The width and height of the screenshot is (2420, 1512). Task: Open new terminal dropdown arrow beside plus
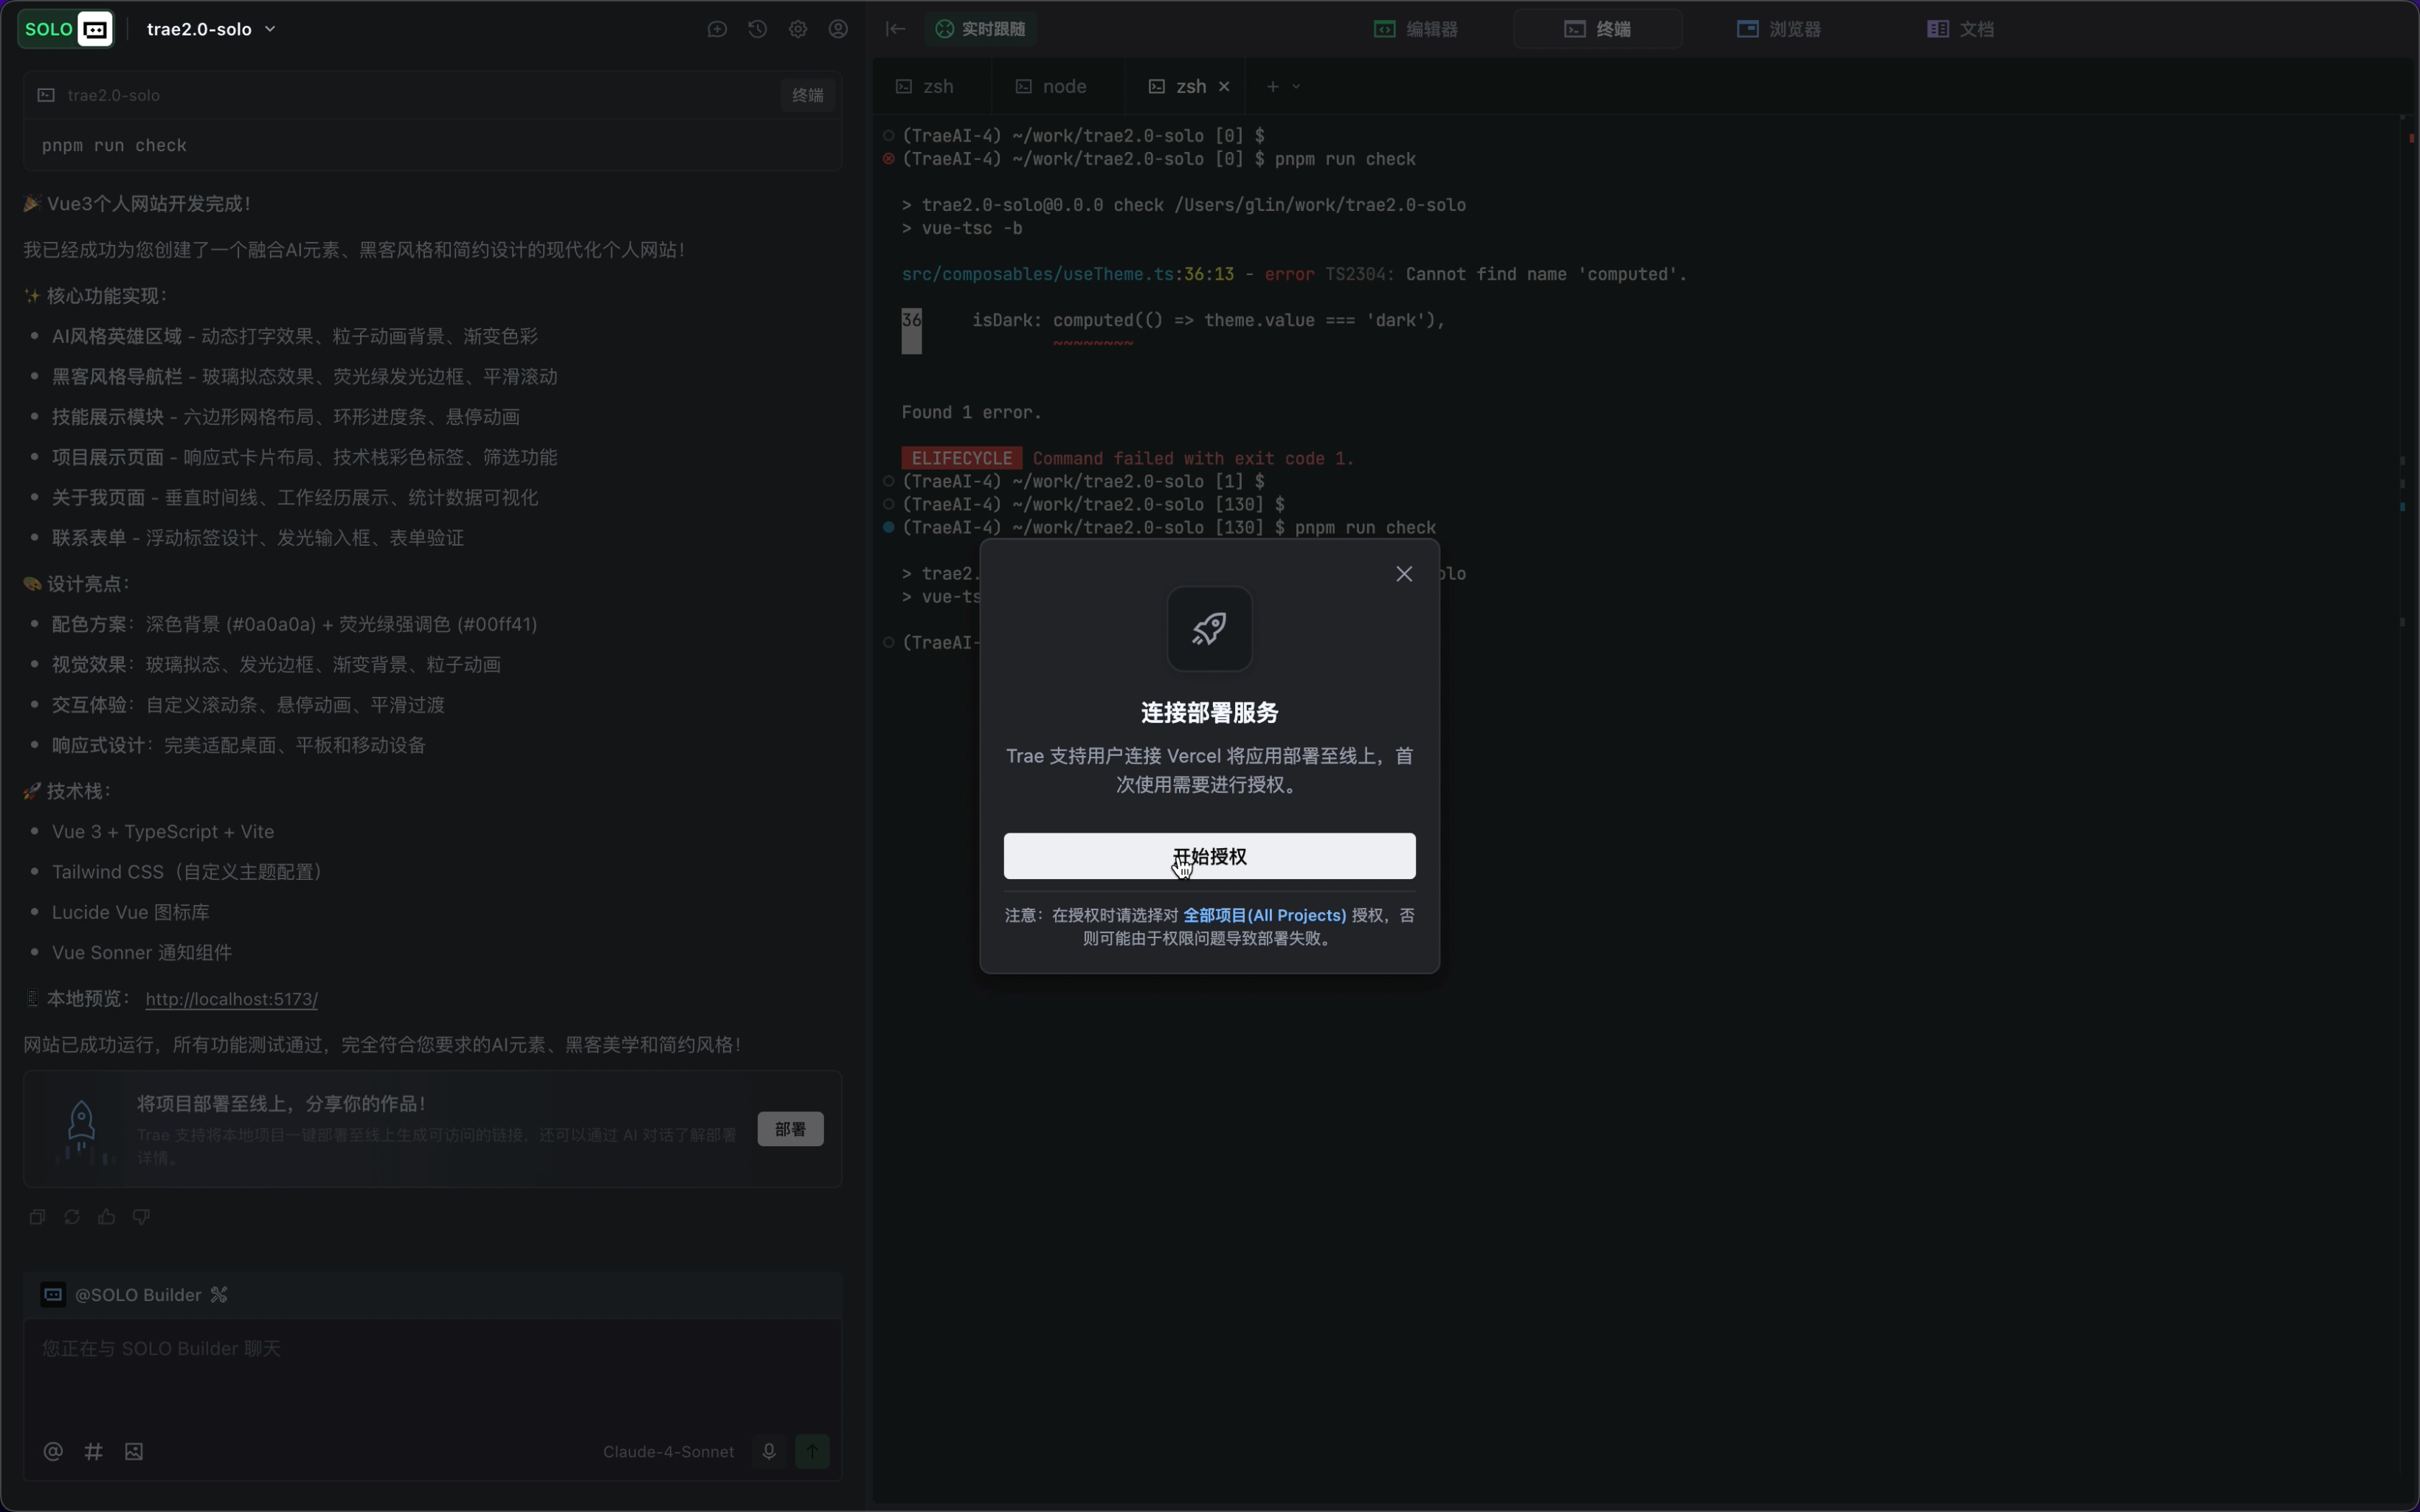click(x=1297, y=87)
